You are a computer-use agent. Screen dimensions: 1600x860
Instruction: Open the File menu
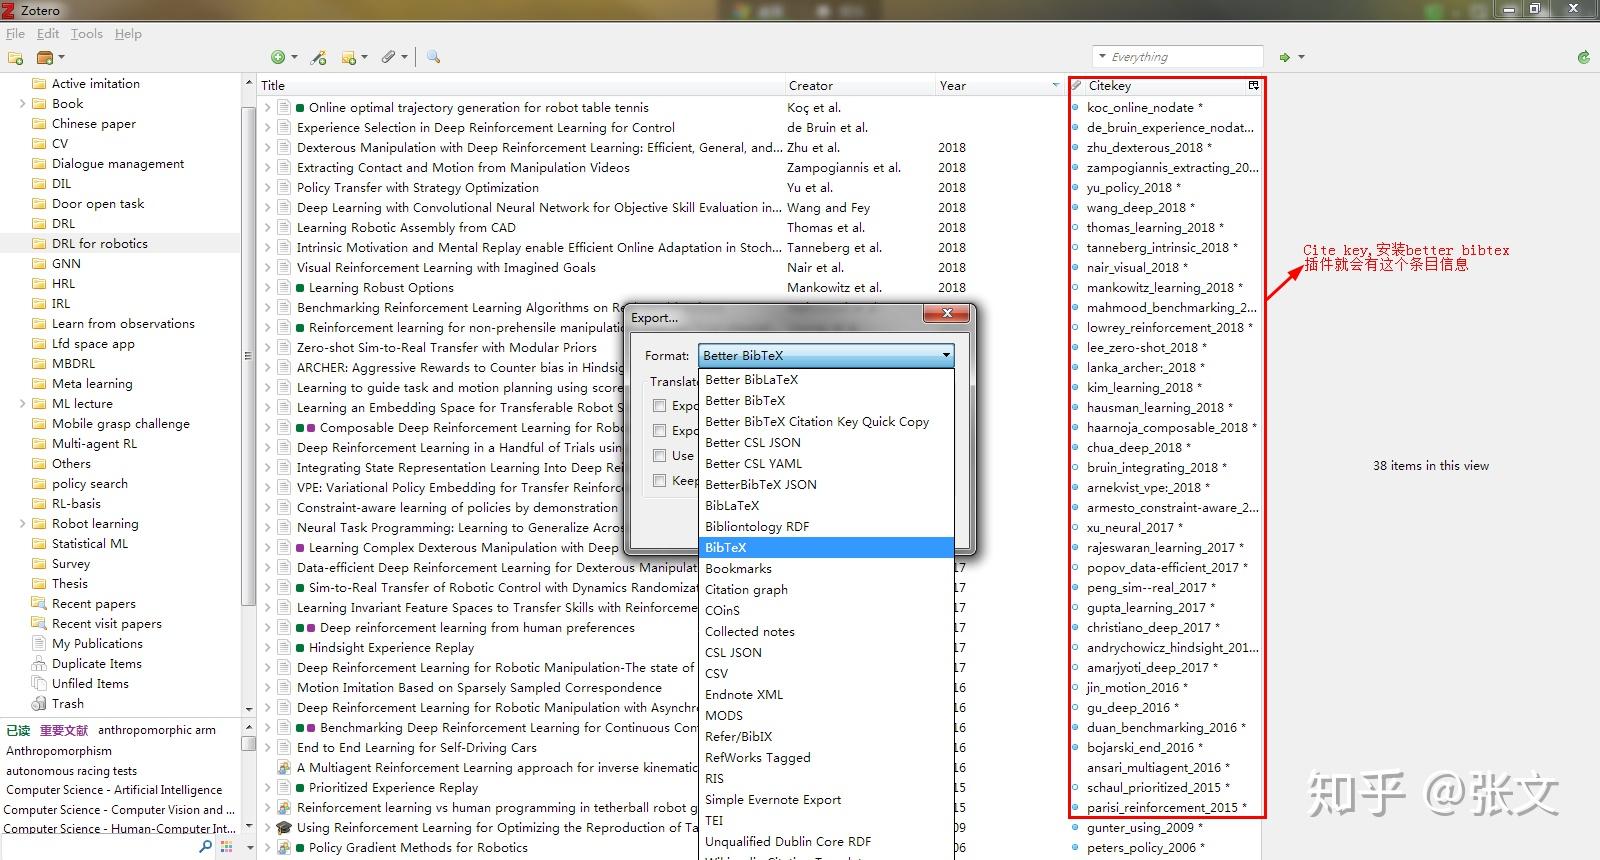[15, 34]
